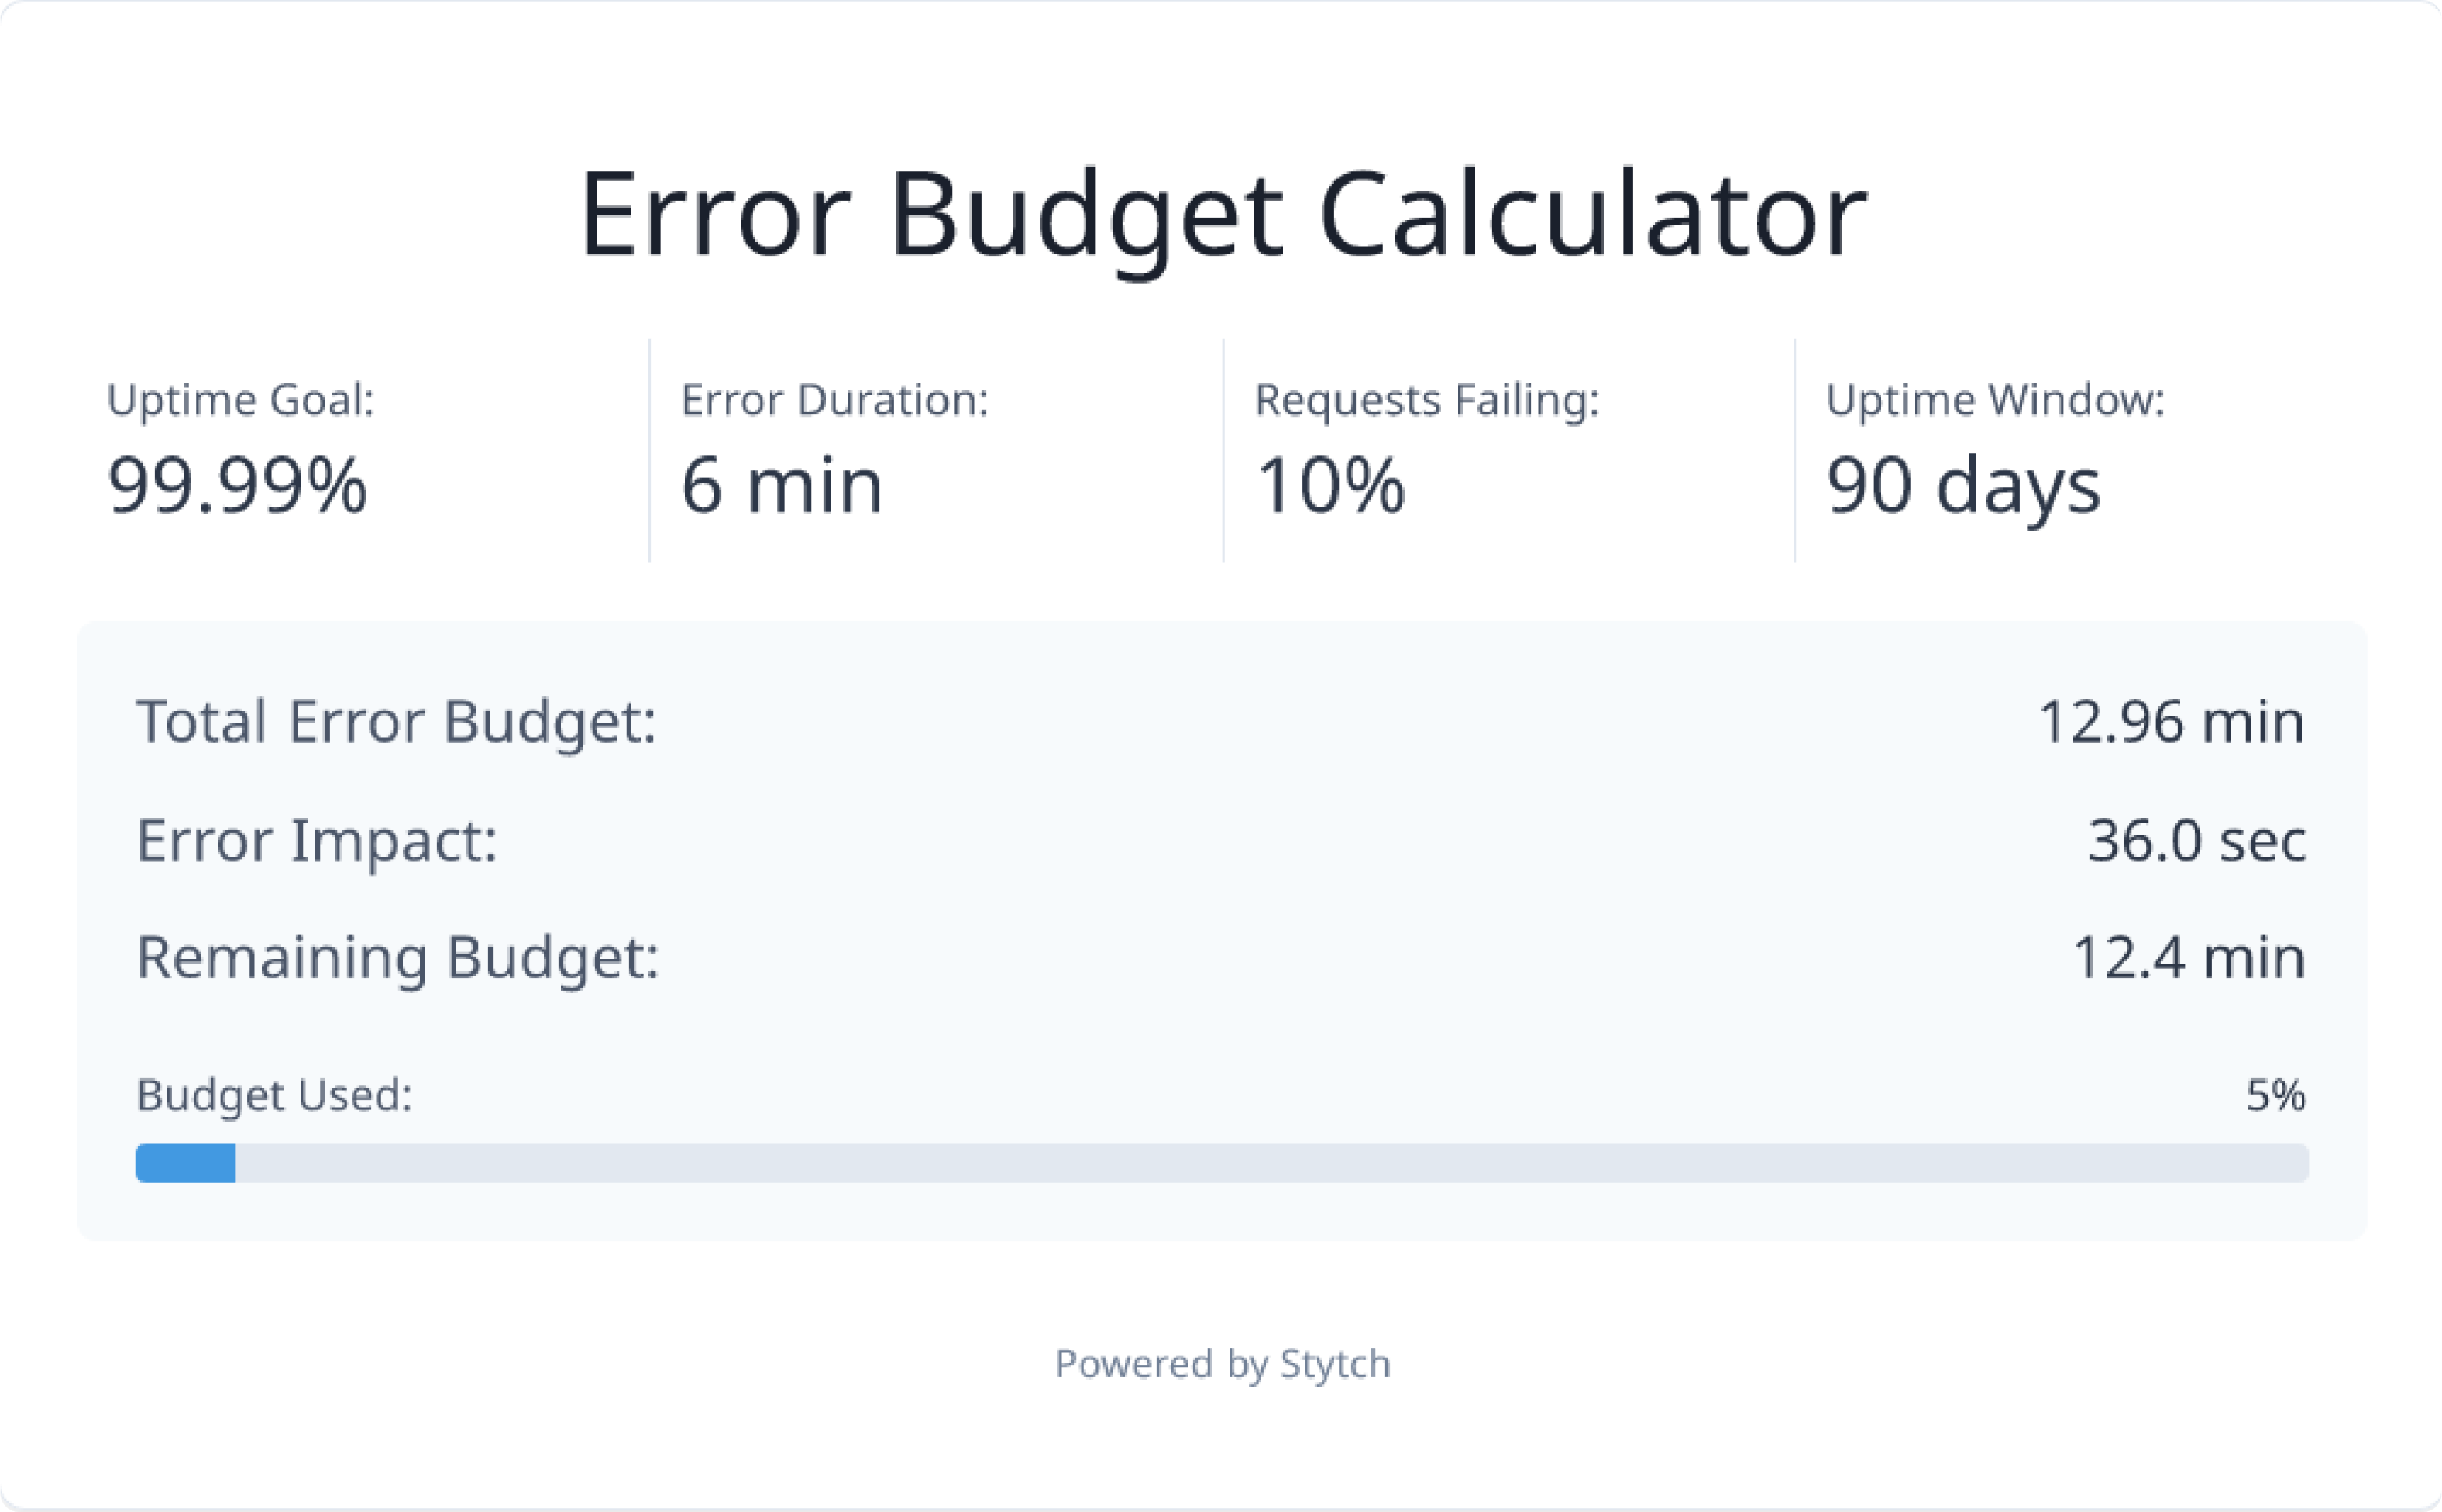The image size is (2442, 1512).
Task: Click the Budget Used progress bar
Action: click(x=1222, y=1160)
